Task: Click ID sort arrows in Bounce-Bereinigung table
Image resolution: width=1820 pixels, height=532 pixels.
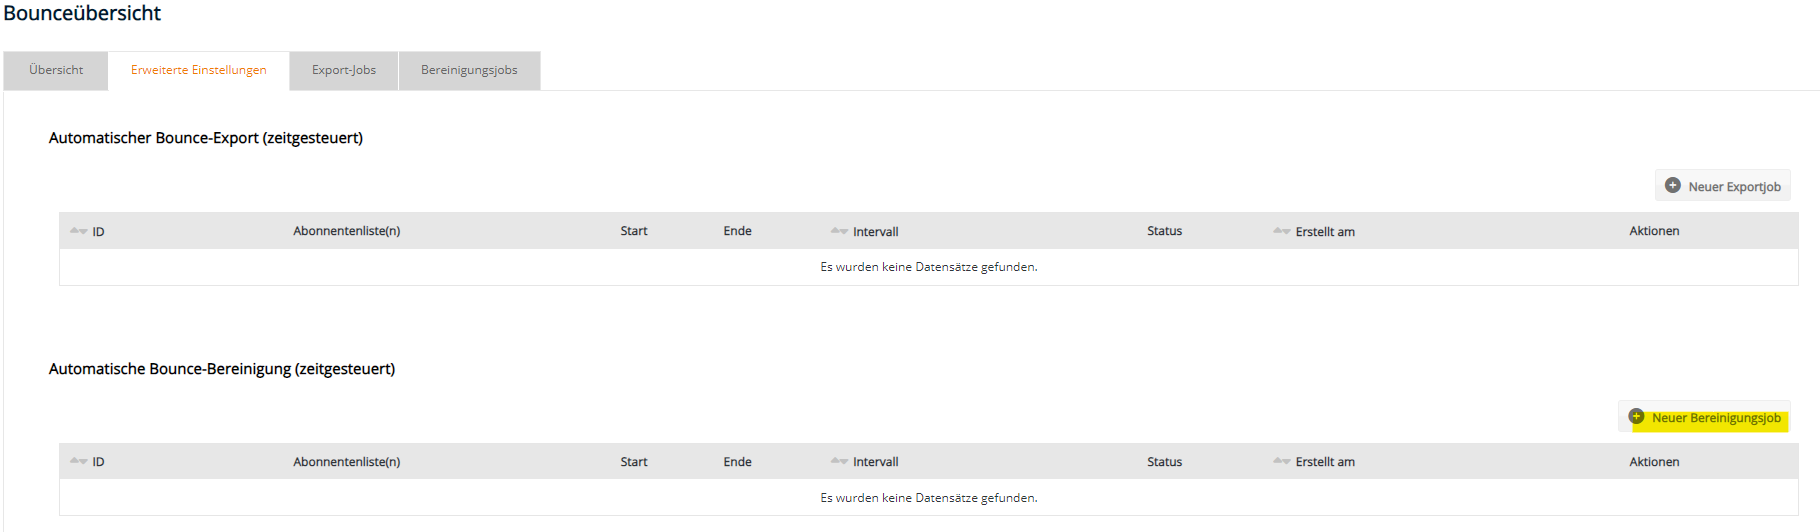Action: 78,461
